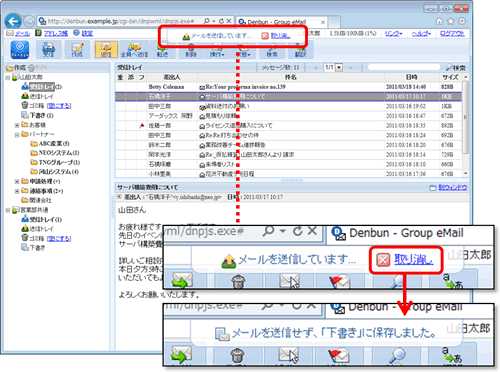500x372 pixels.
Task: Click the browser tools gear icon
Action: (x=462, y=21)
